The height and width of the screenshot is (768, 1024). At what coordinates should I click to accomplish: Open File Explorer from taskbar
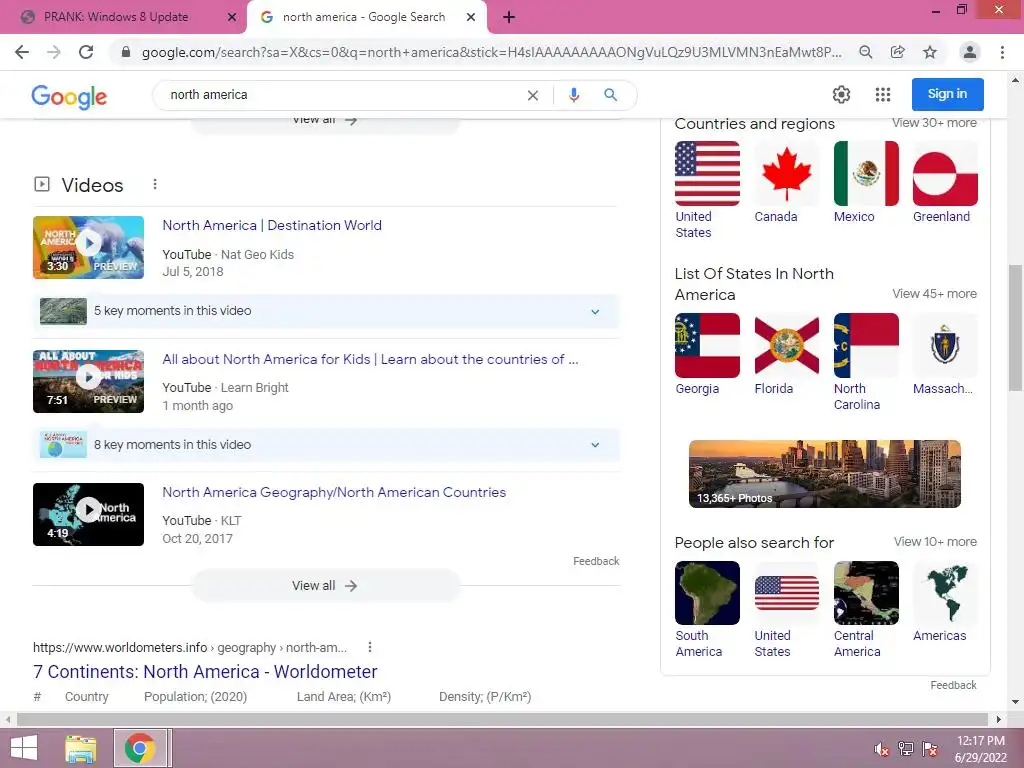coord(81,748)
